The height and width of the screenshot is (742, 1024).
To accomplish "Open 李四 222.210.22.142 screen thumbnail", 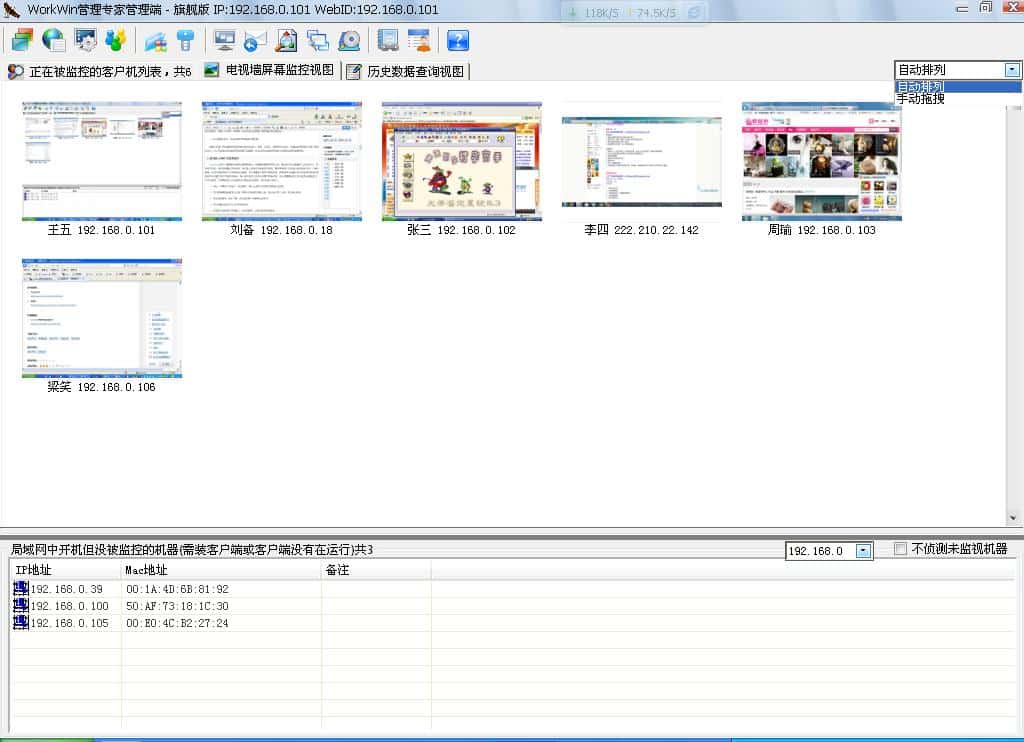I will coord(641,161).
